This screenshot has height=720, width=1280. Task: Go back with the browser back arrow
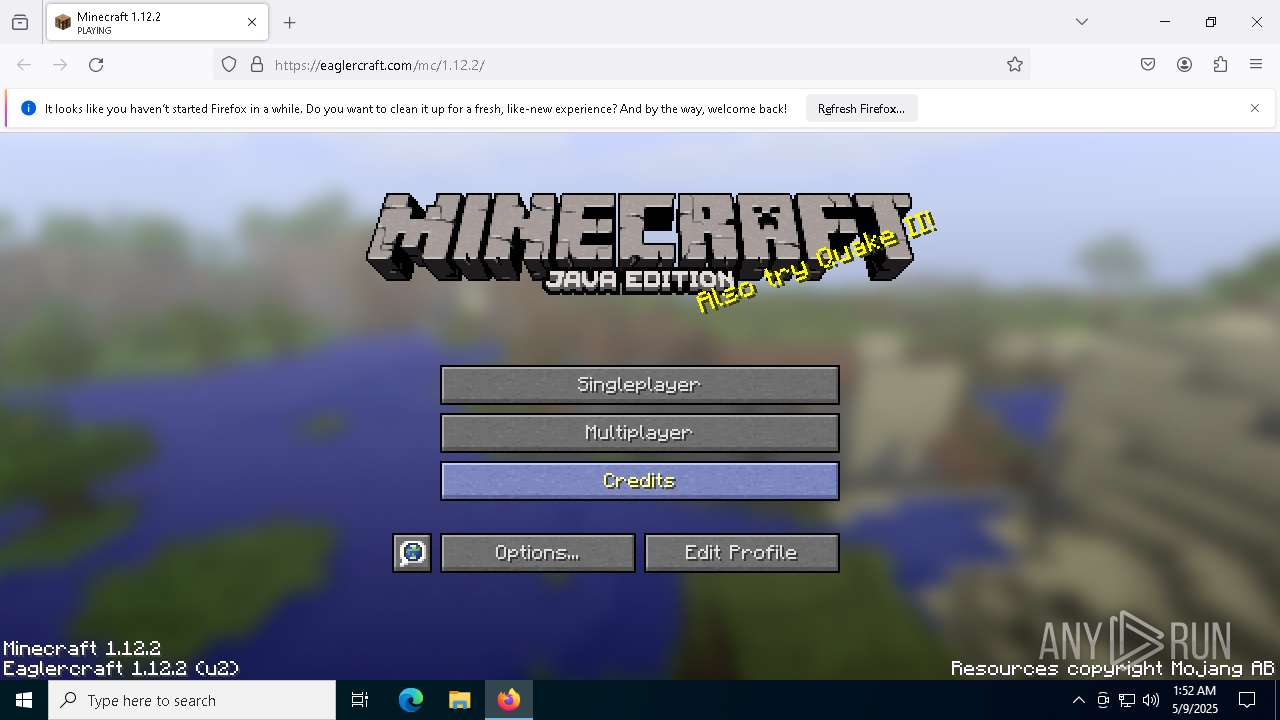pos(24,65)
